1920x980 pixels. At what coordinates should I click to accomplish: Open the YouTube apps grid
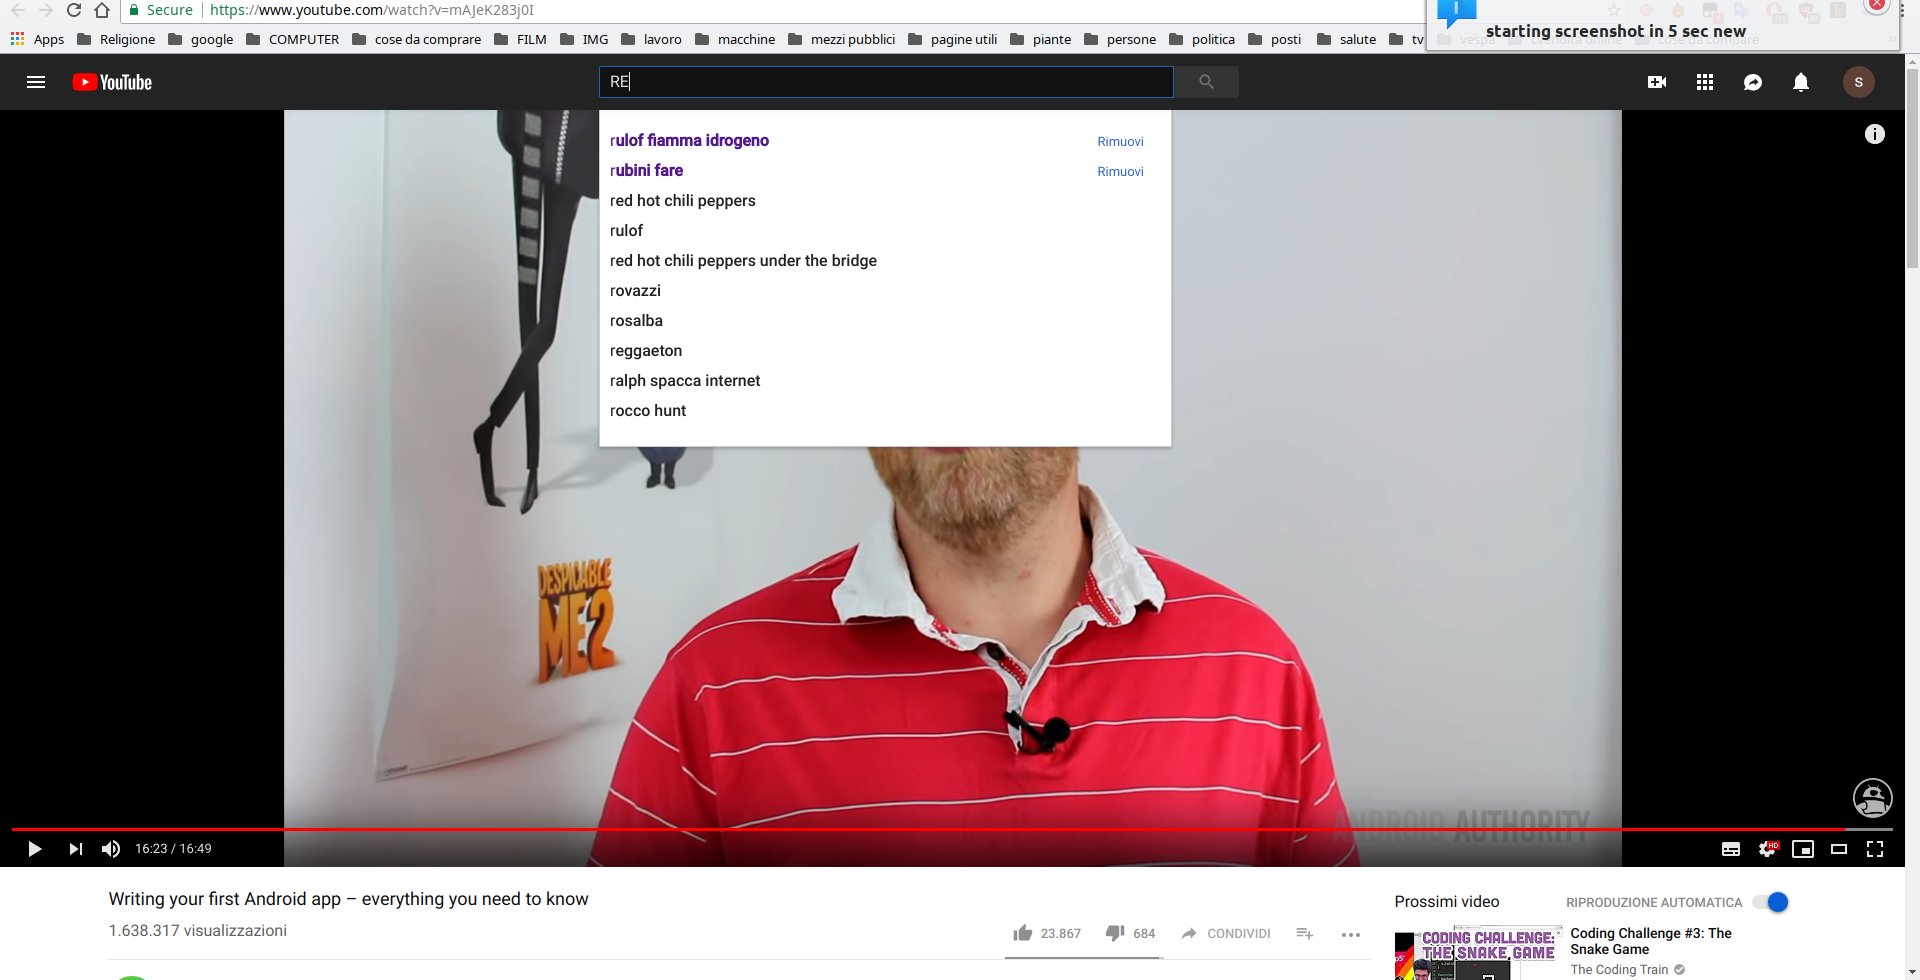click(1705, 82)
